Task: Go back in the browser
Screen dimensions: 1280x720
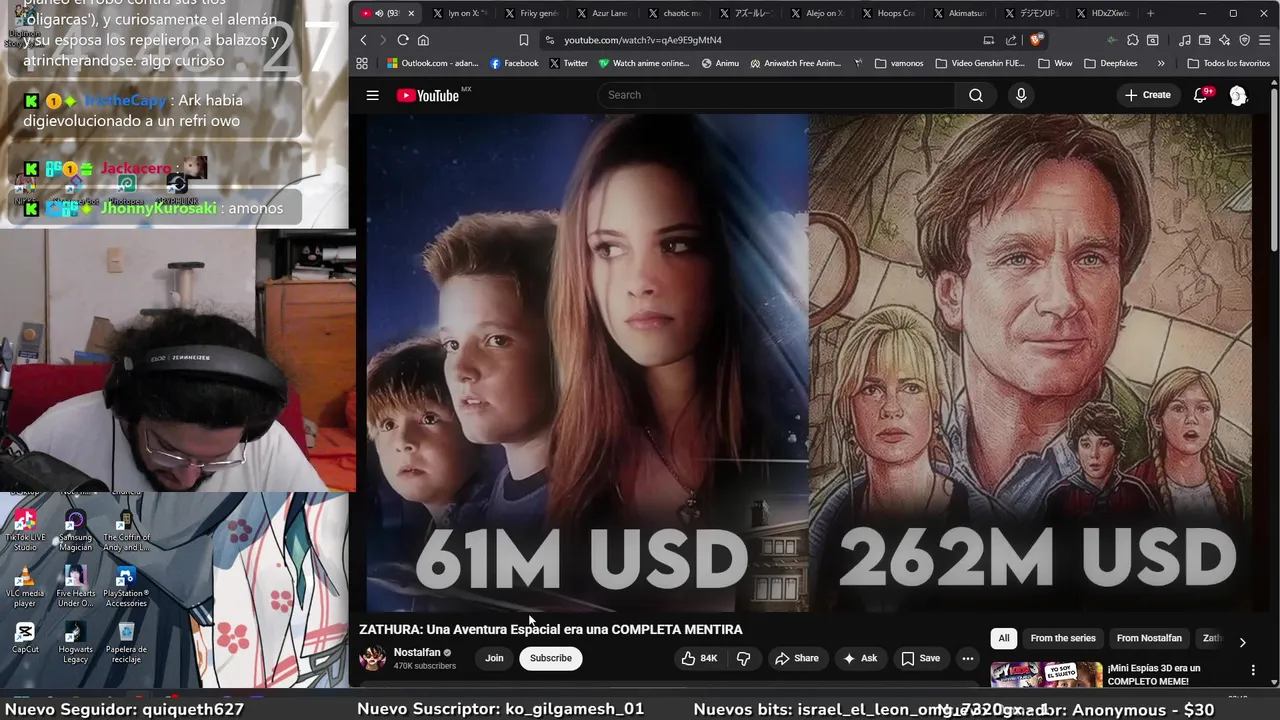Action: pos(363,40)
